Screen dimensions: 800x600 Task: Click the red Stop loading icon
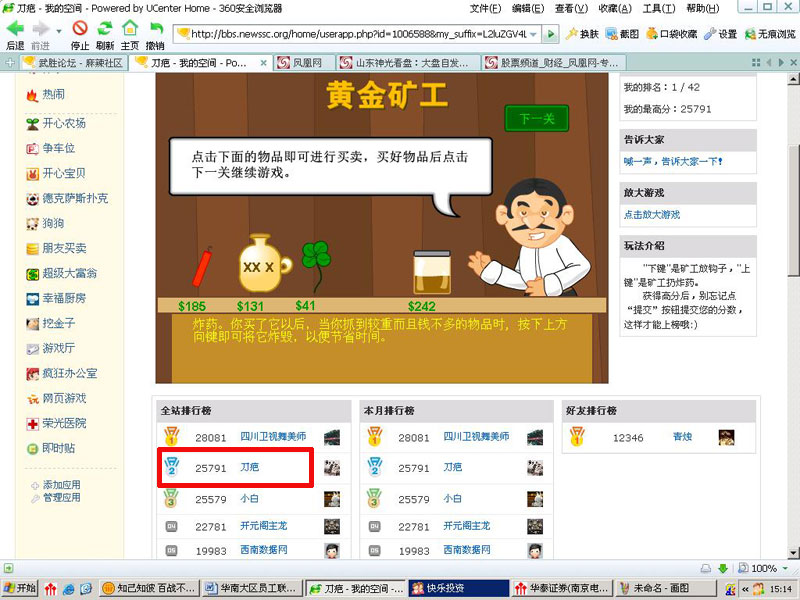[80, 28]
